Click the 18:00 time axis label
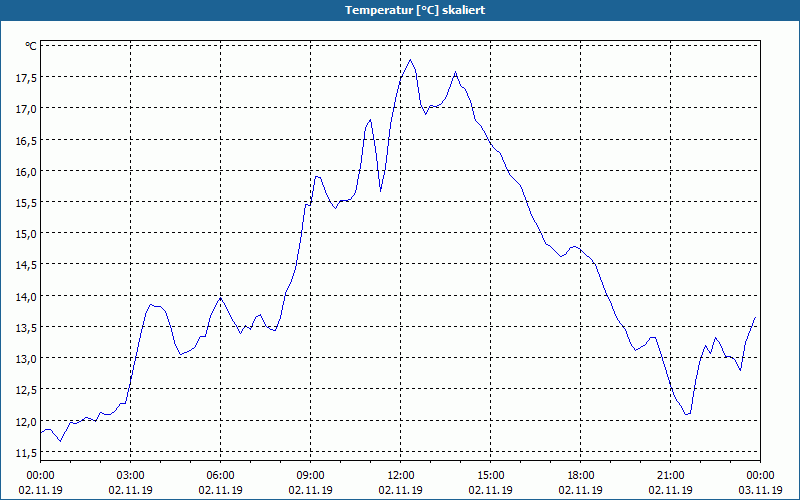 (x=581, y=475)
